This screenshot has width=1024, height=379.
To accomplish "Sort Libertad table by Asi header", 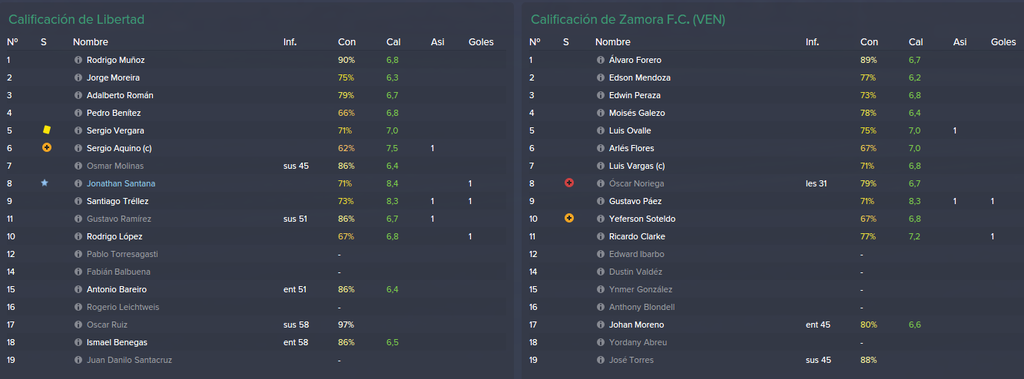I will click(438, 42).
